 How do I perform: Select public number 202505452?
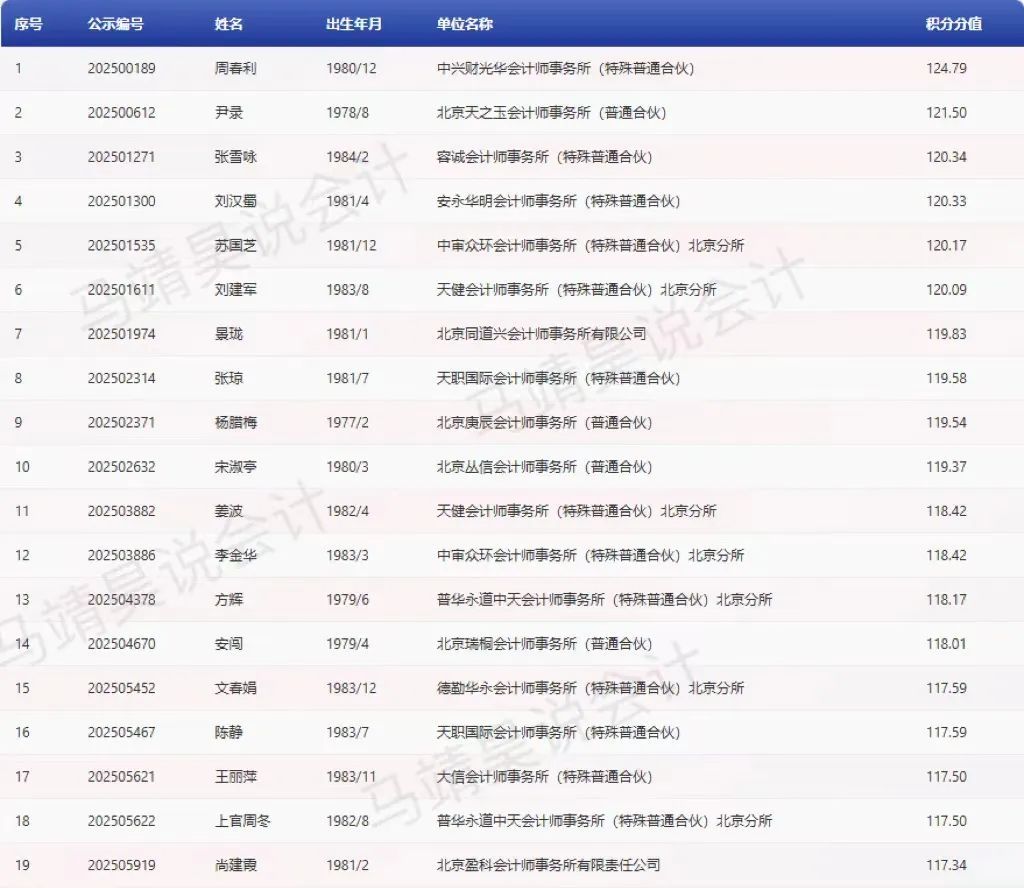121,688
